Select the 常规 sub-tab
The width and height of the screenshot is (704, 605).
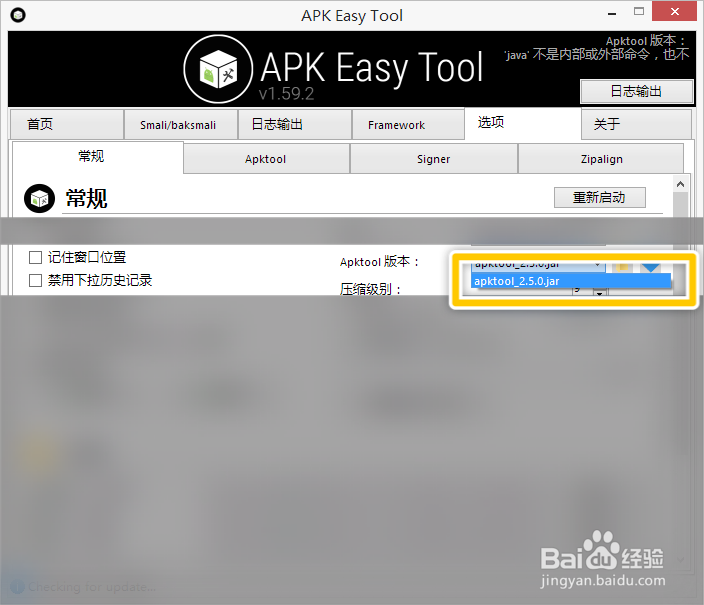coord(98,157)
